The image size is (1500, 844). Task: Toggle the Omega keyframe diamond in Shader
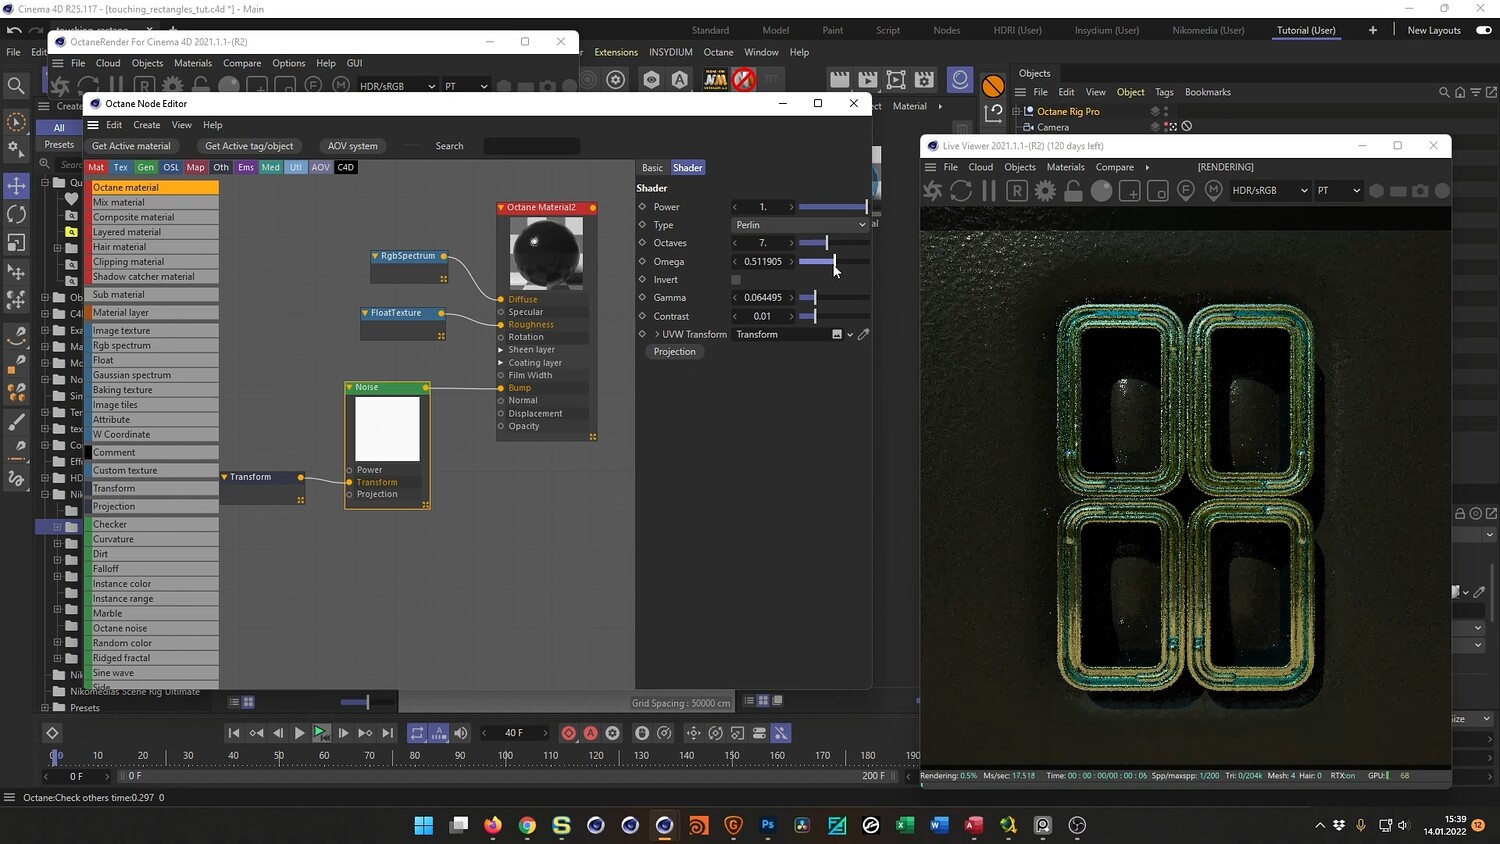tap(643, 262)
